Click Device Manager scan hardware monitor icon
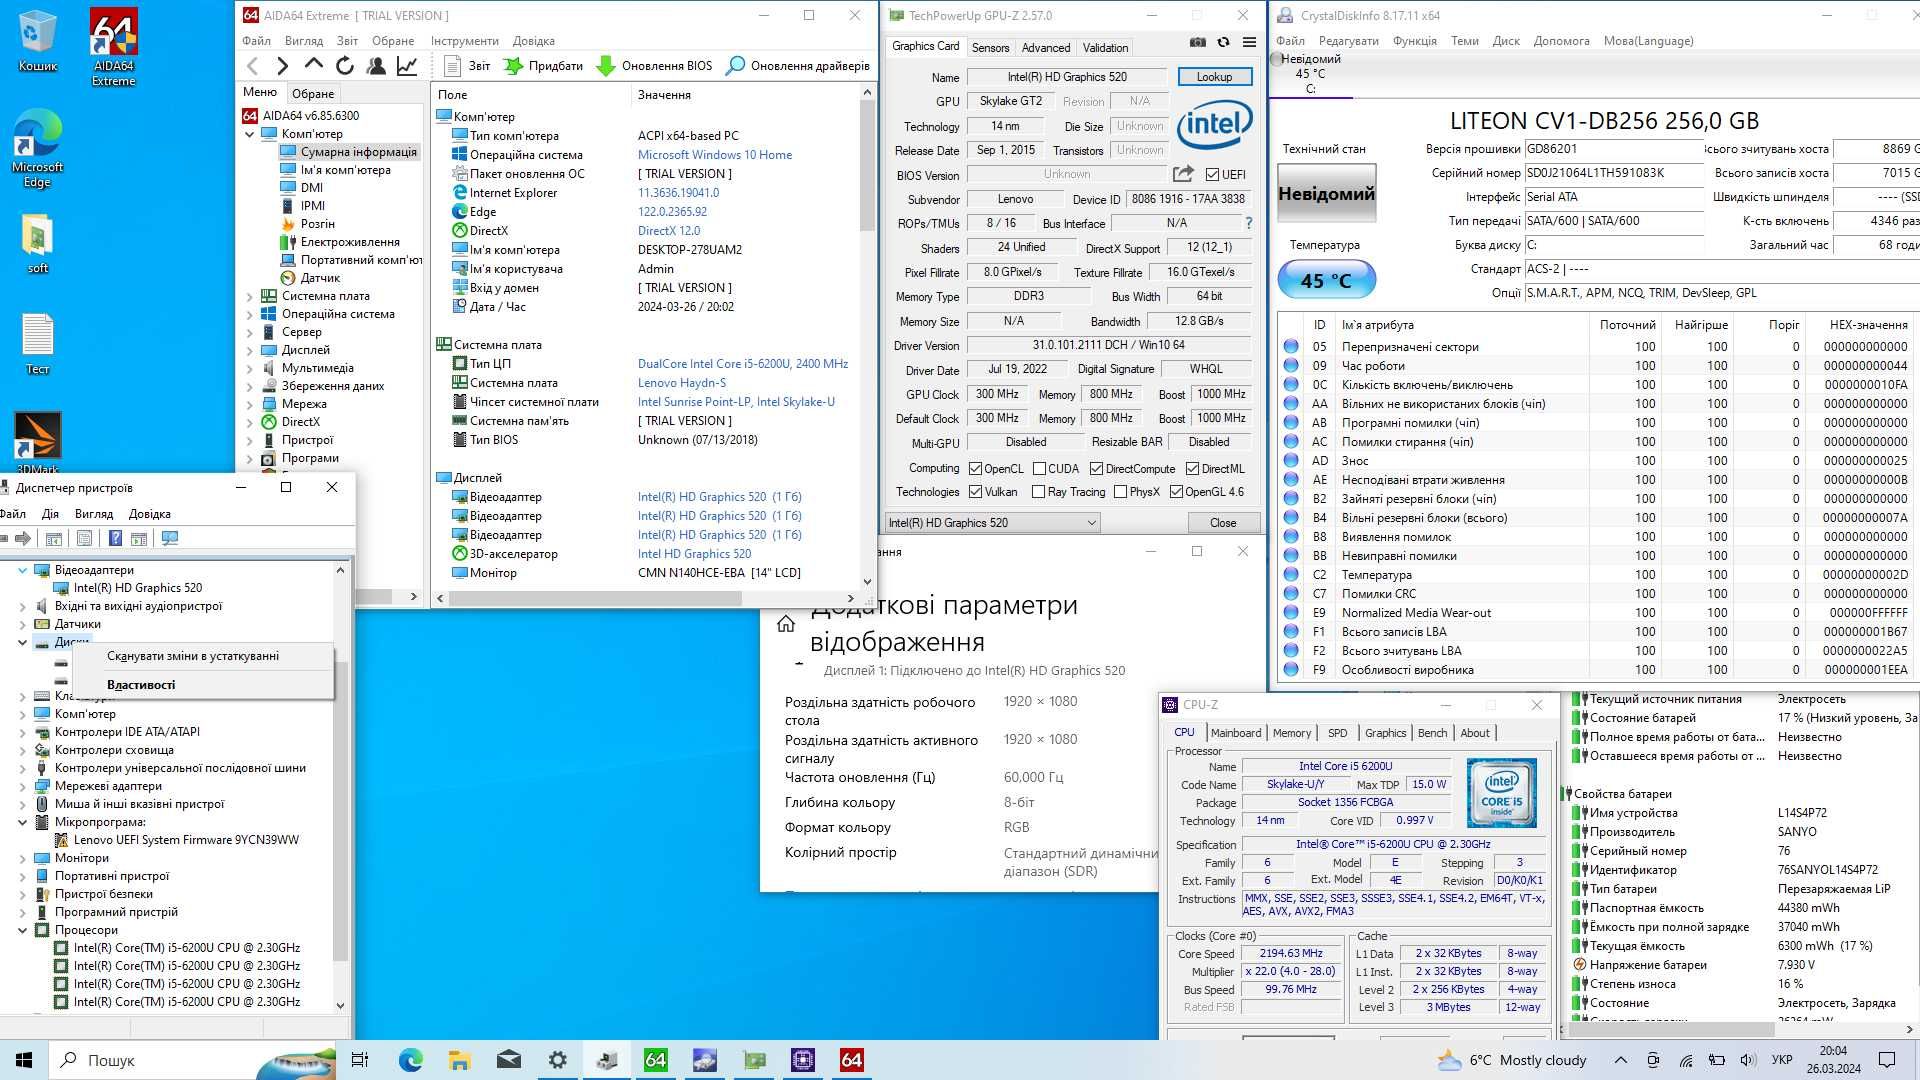 (170, 538)
